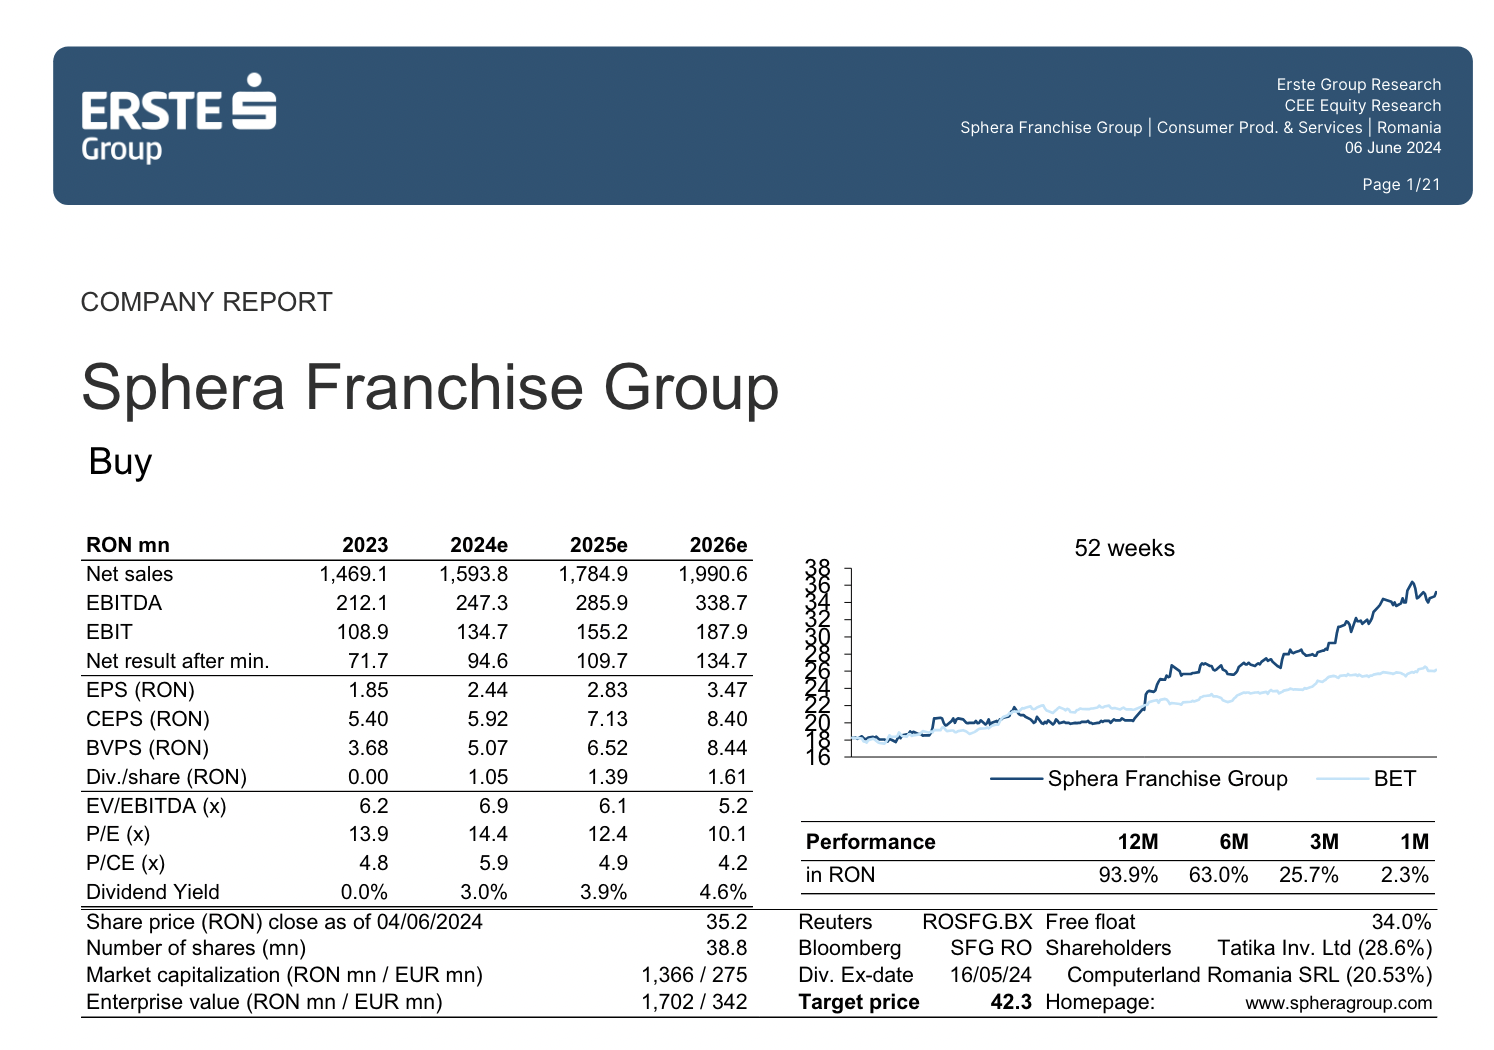Click the 'BET' chart legend entry
This screenshot has height=1050, width=1494.
(1367, 779)
